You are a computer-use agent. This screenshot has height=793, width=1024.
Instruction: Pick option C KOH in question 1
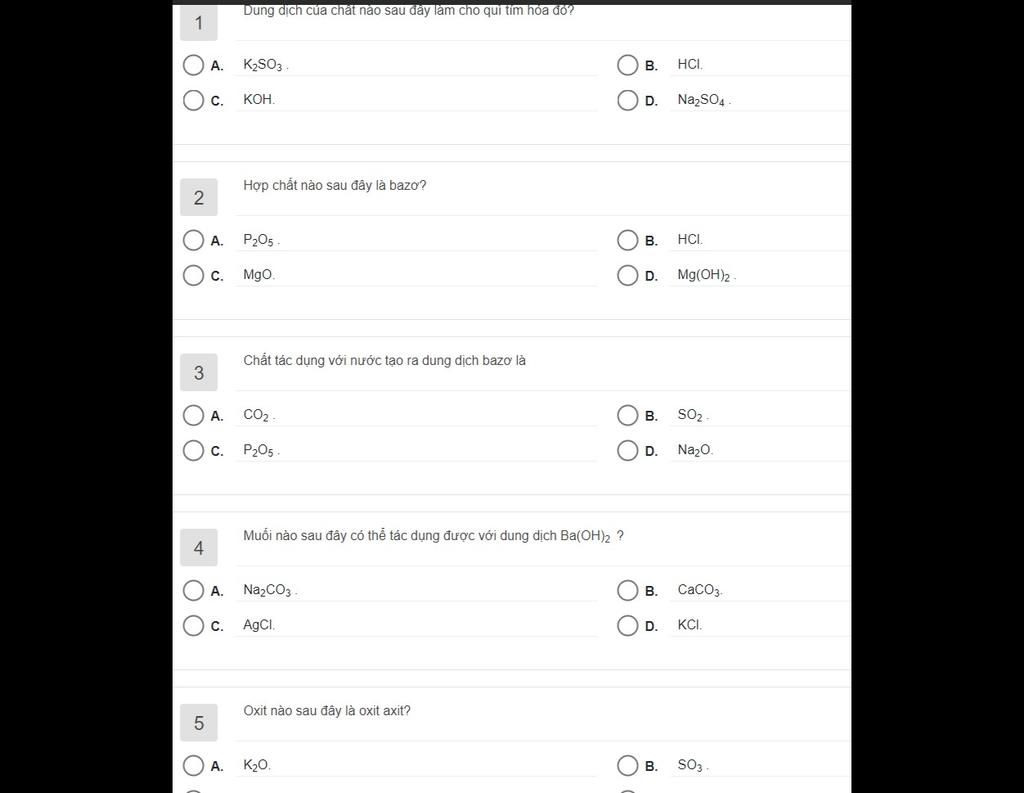tap(193, 101)
